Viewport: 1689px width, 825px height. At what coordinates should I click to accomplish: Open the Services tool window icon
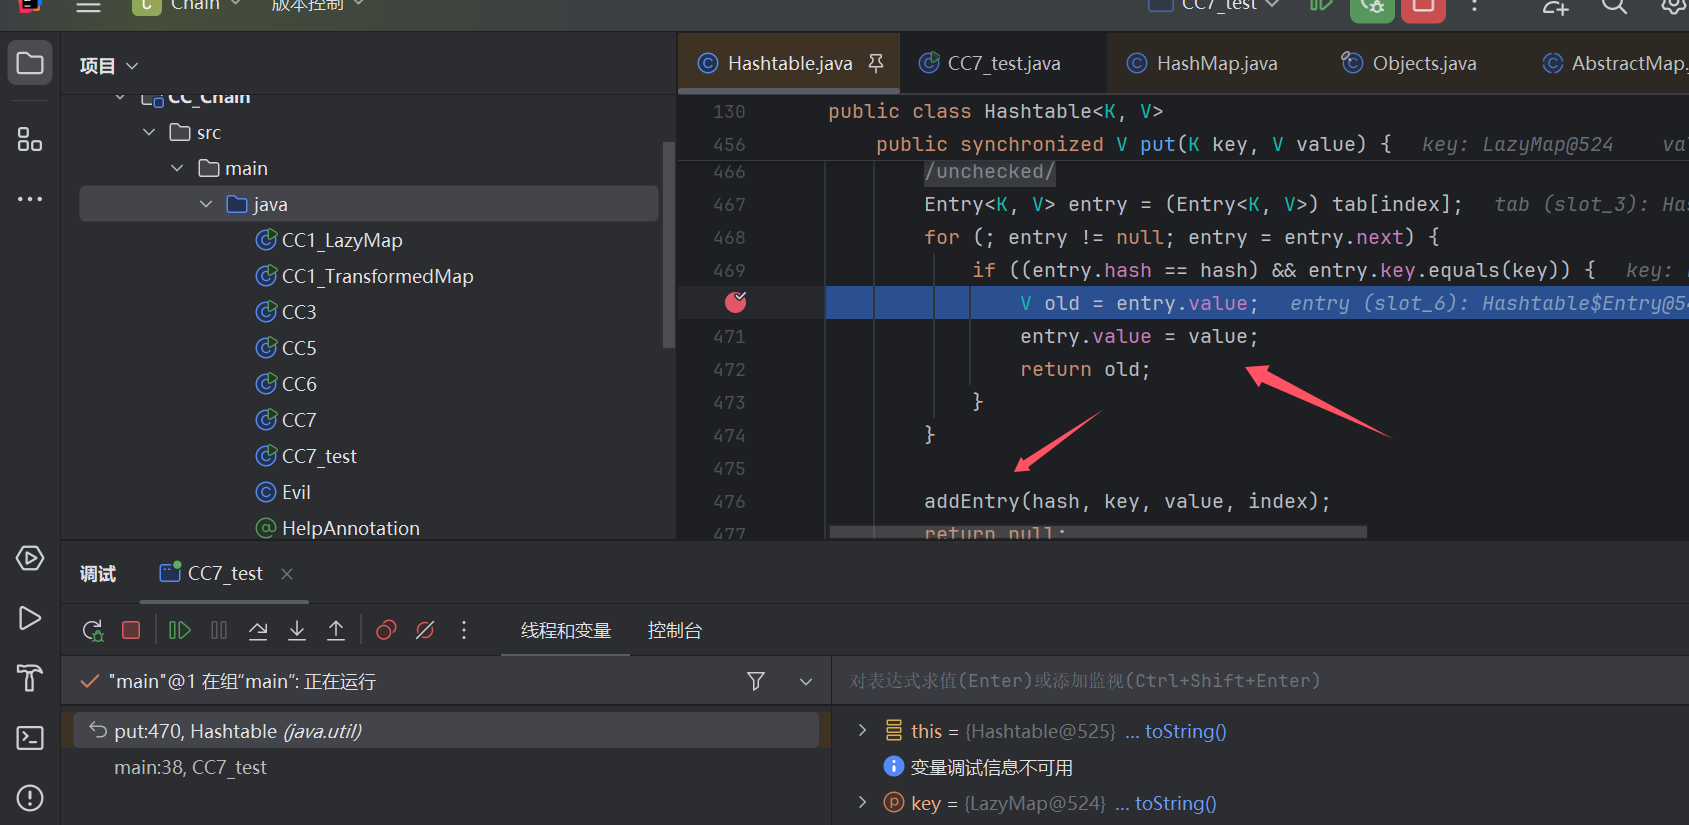30,558
